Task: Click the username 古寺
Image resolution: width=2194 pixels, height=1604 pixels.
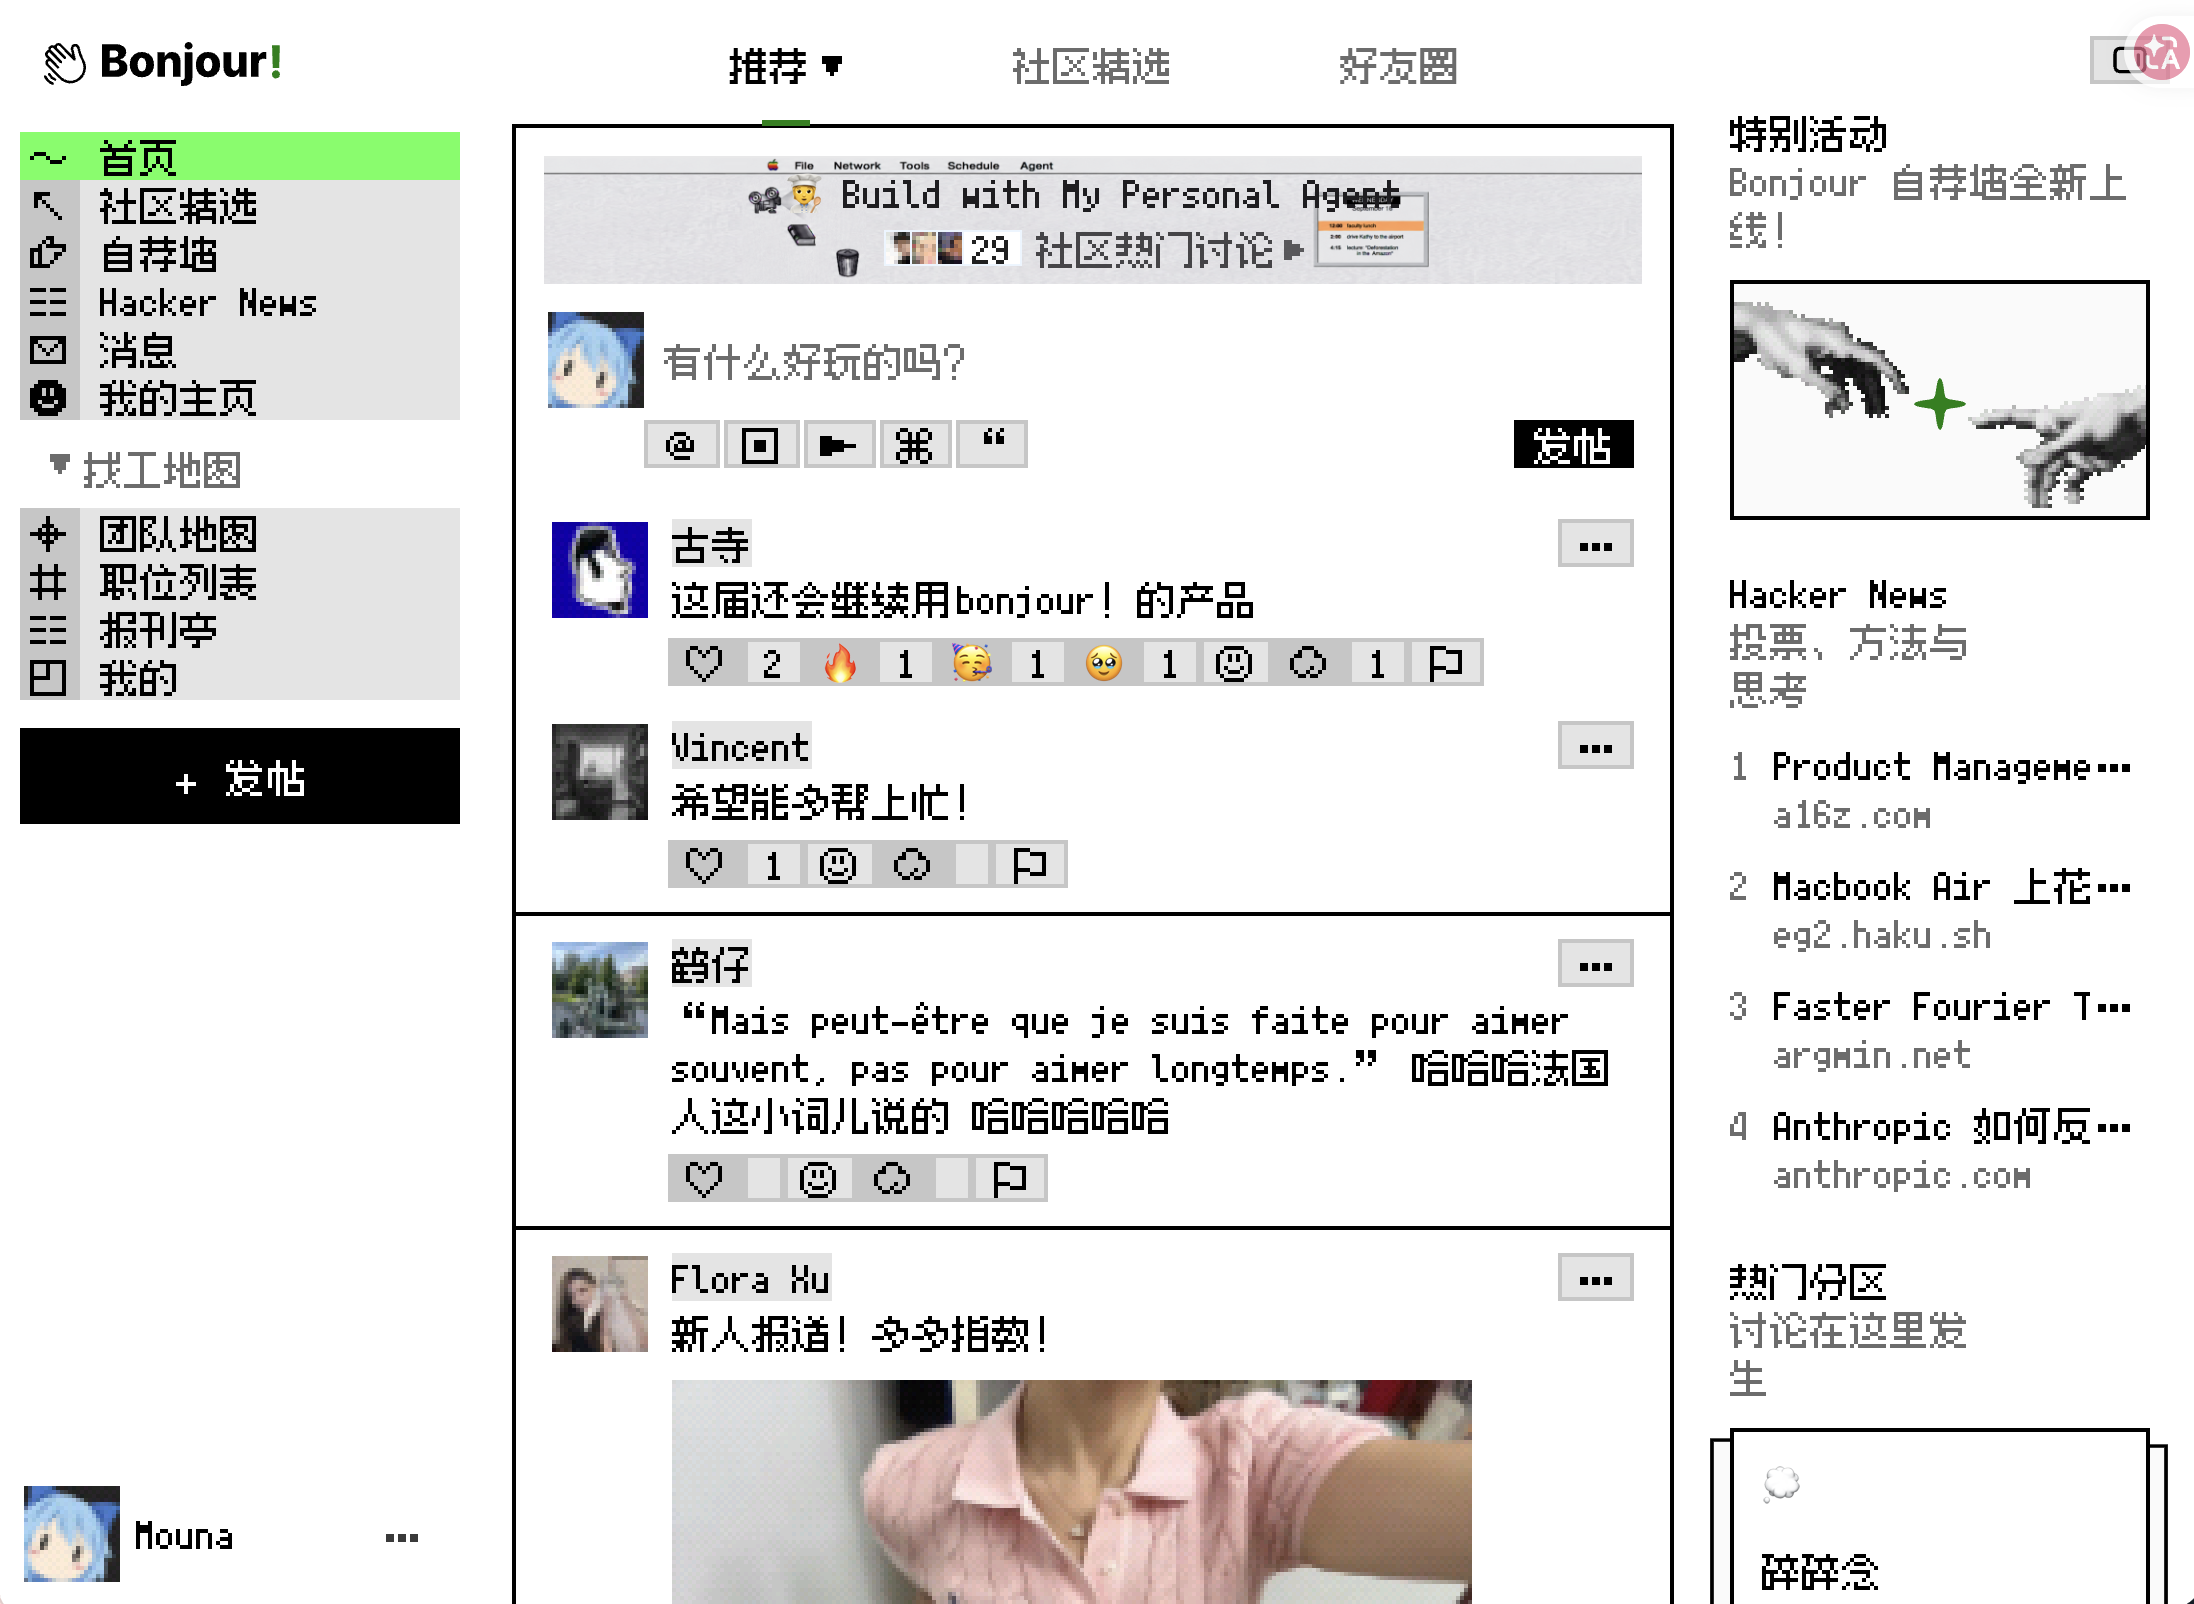Action: point(710,545)
